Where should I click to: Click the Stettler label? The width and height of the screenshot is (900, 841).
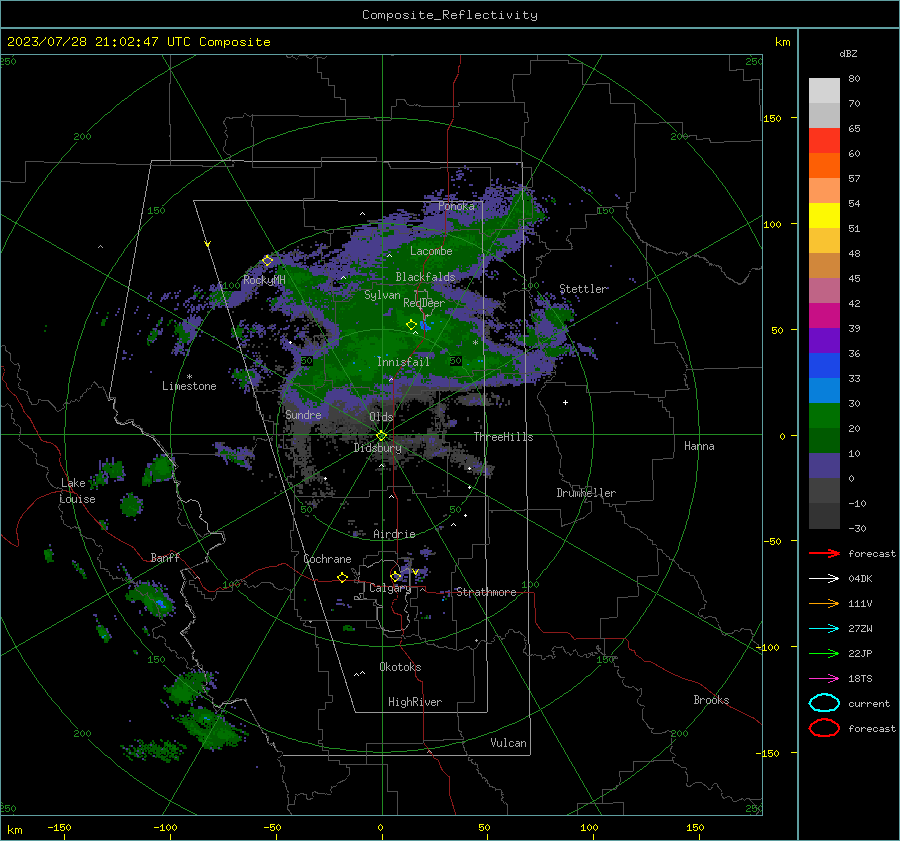[583, 289]
